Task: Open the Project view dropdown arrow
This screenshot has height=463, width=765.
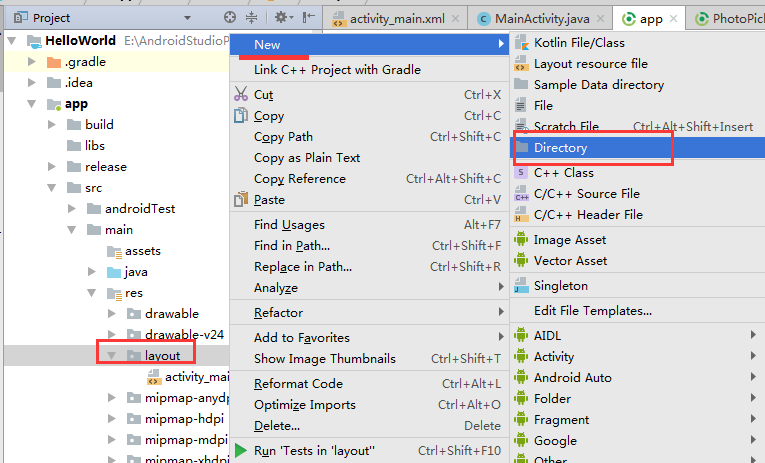Action: pyautogui.click(x=187, y=18)
